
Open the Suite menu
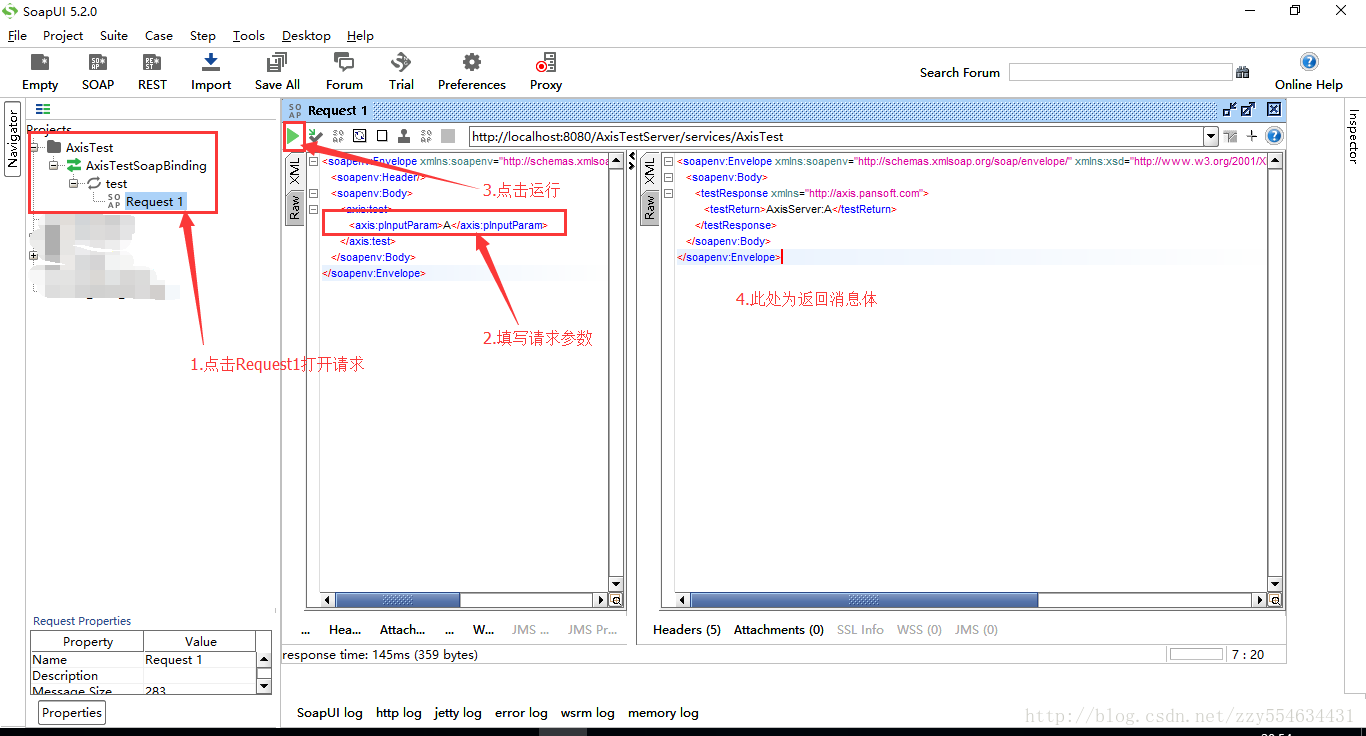114,35
